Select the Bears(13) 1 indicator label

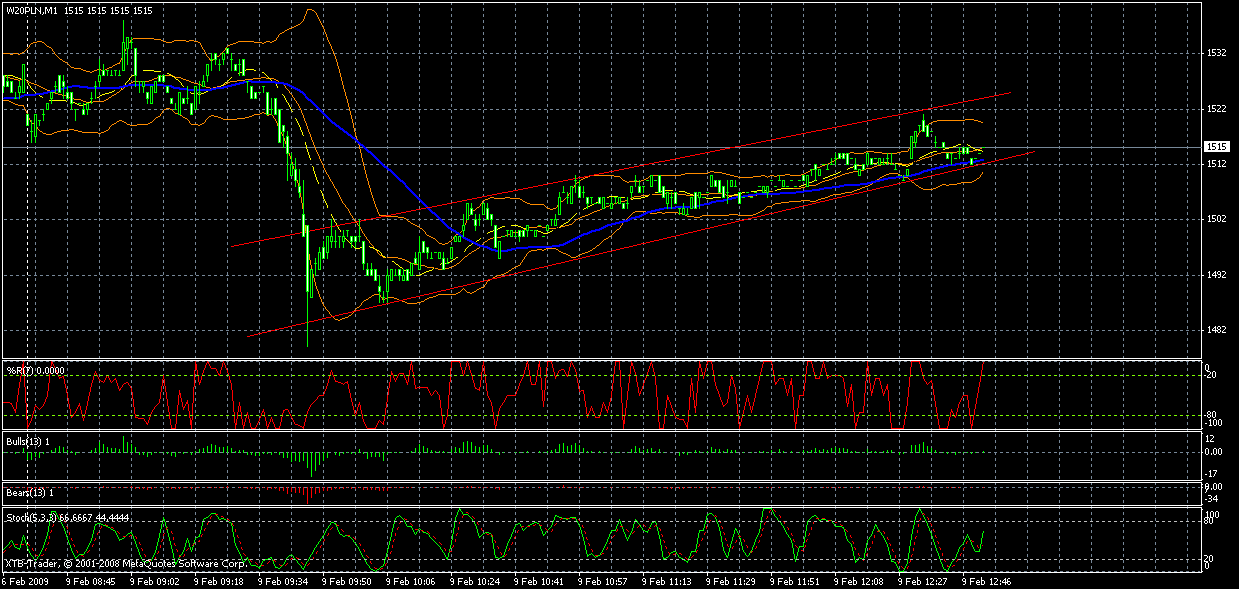pyautogui.click(x=29, y=493)
